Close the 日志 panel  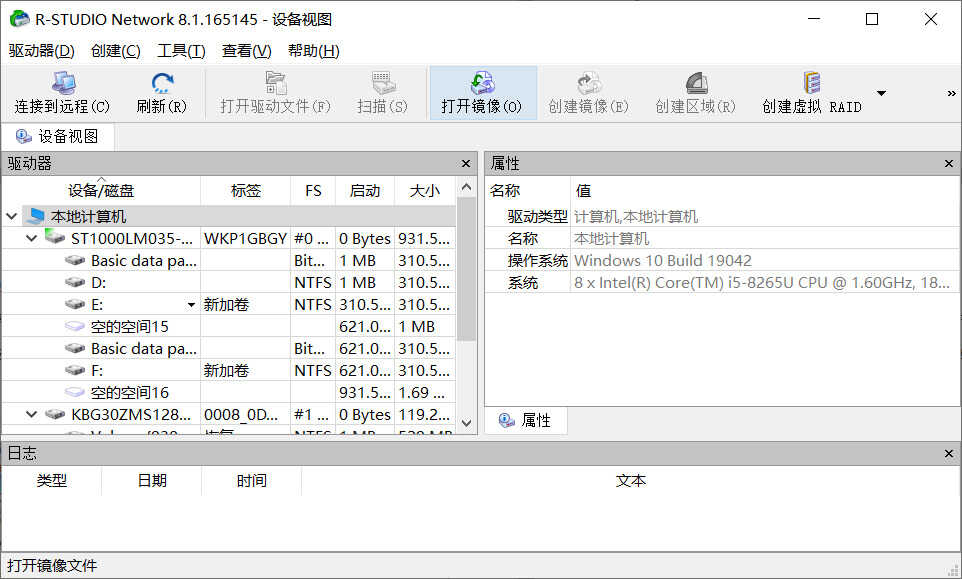pos(949,454)
